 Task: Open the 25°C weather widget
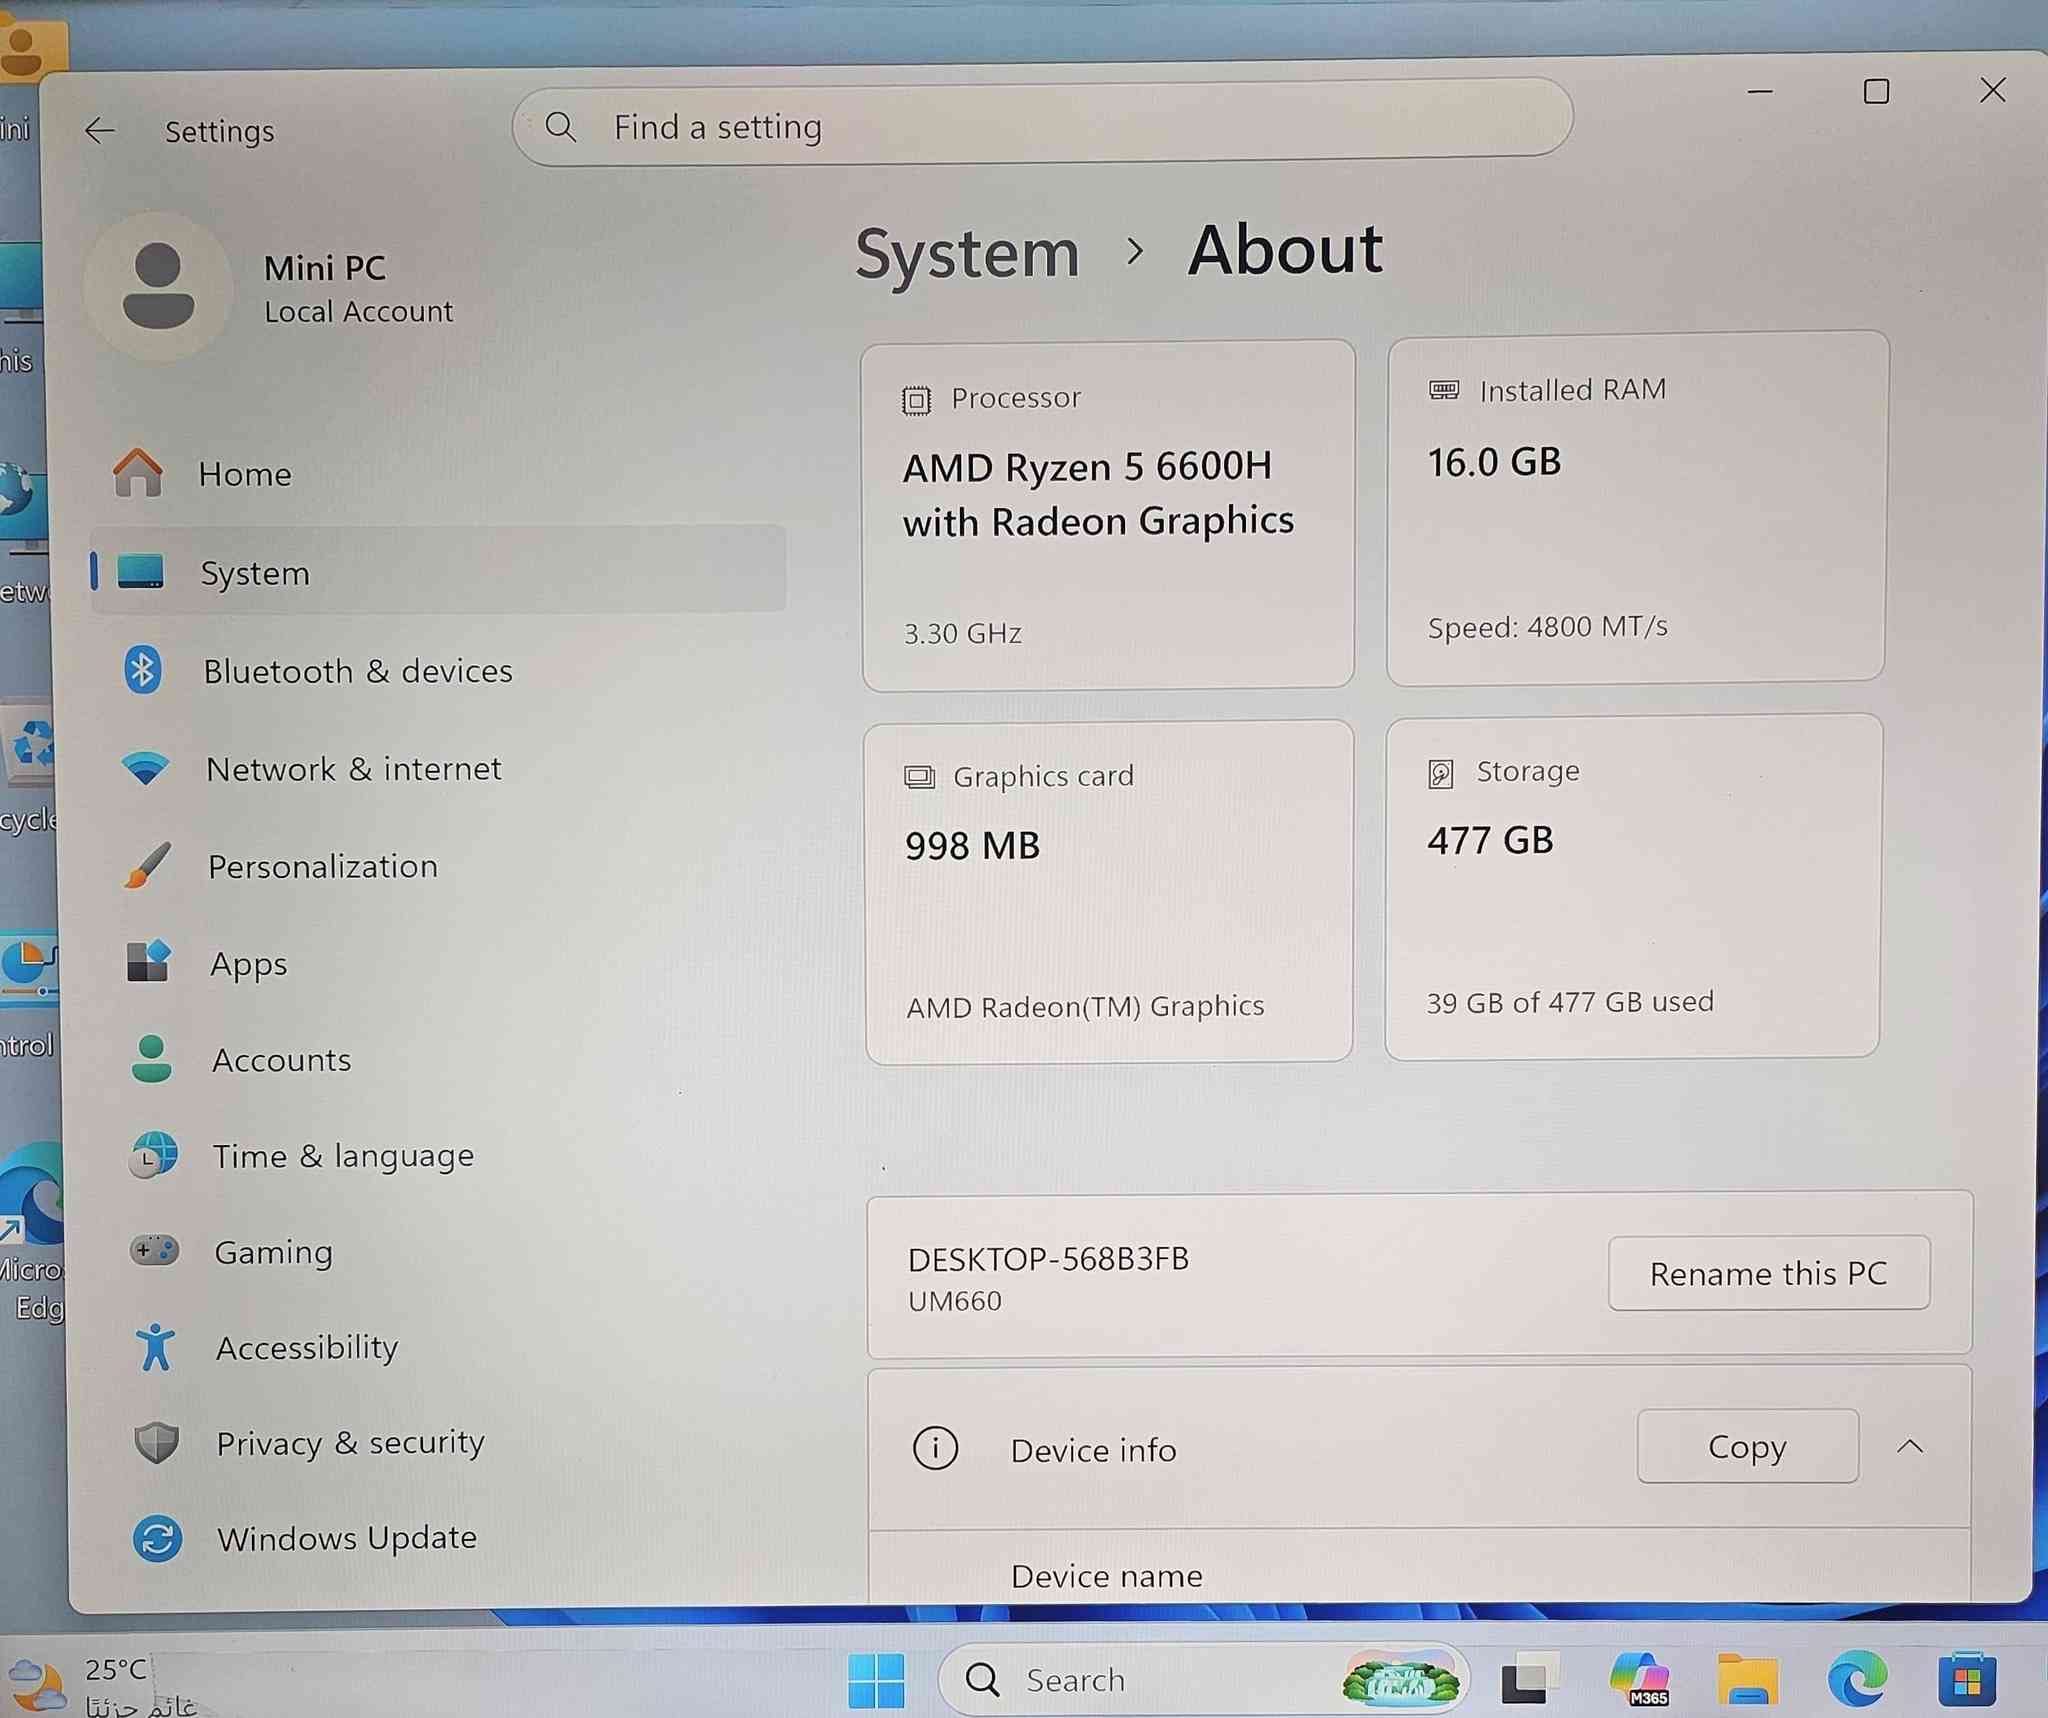tap(105, 1685)
